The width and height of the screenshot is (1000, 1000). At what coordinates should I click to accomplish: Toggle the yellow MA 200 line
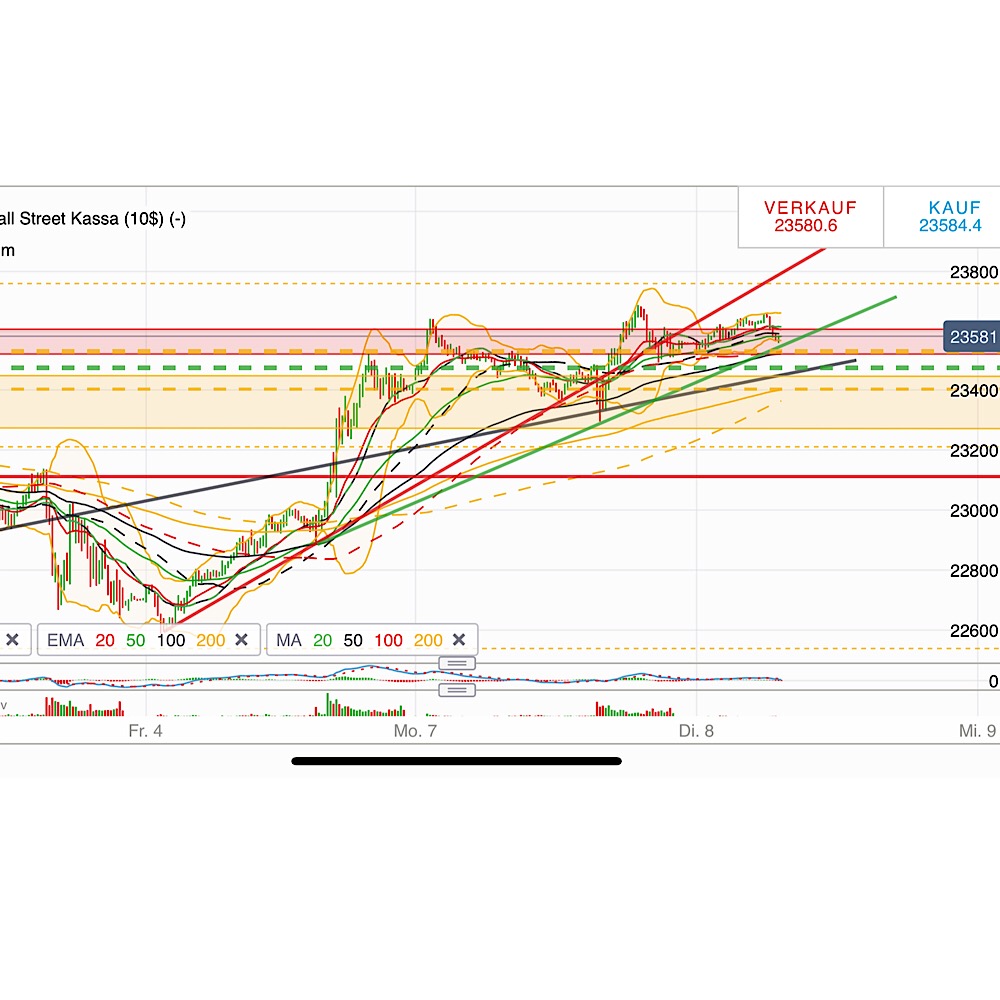click(x=428, y=640)
